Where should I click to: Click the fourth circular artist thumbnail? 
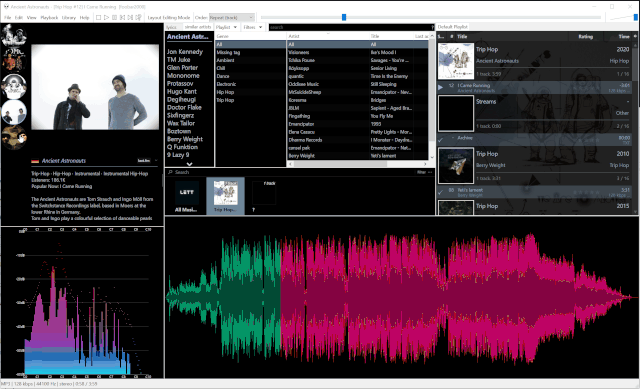pos(14,112)
